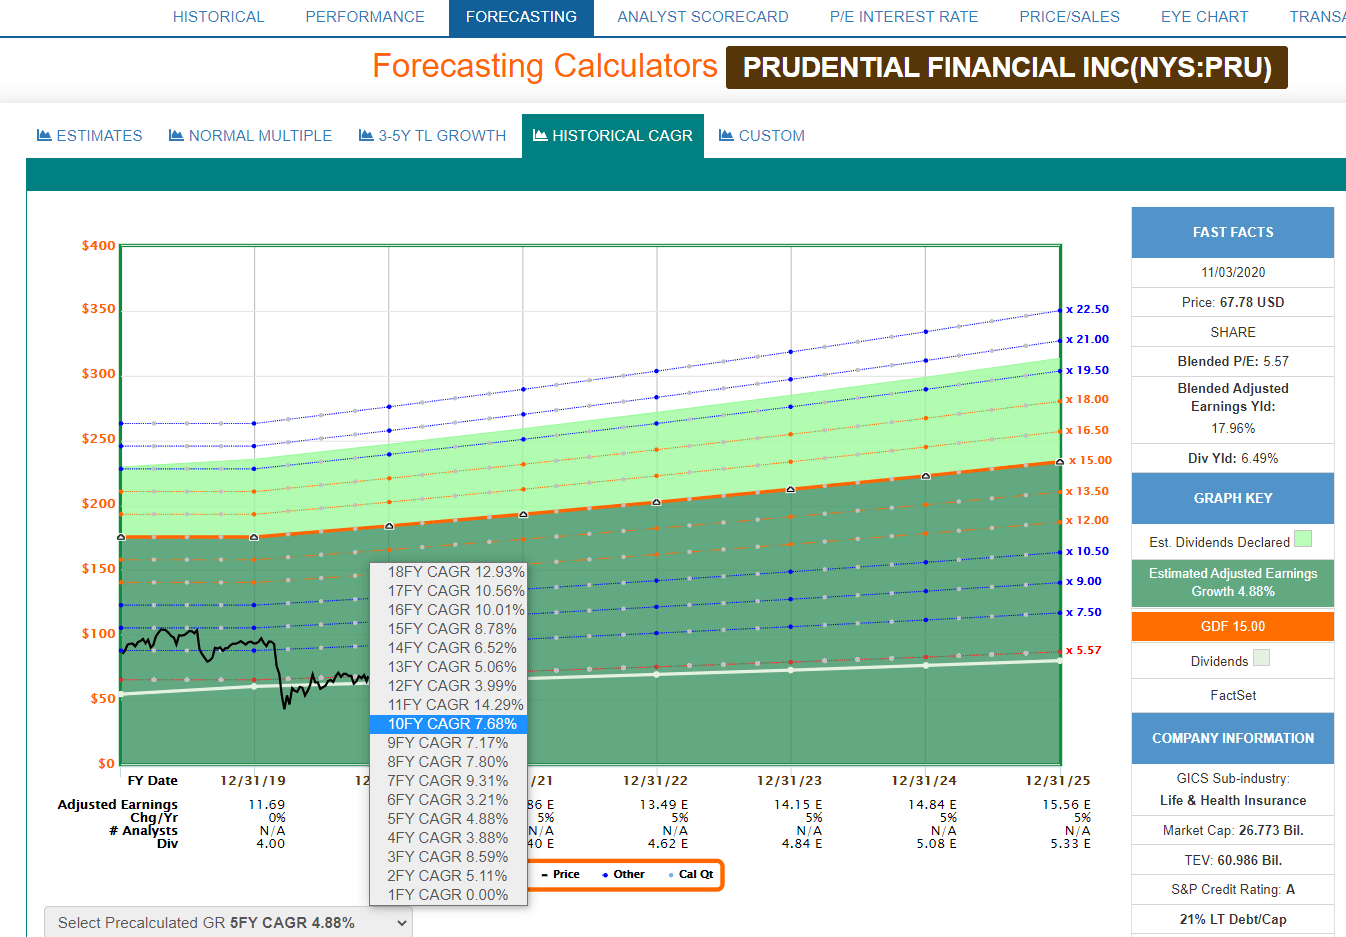This screenshot has height=937, width=1346.
Task: Click the Estimated Adjusted Earnings Growth 4.88% key
Action: pos(1233,583)
